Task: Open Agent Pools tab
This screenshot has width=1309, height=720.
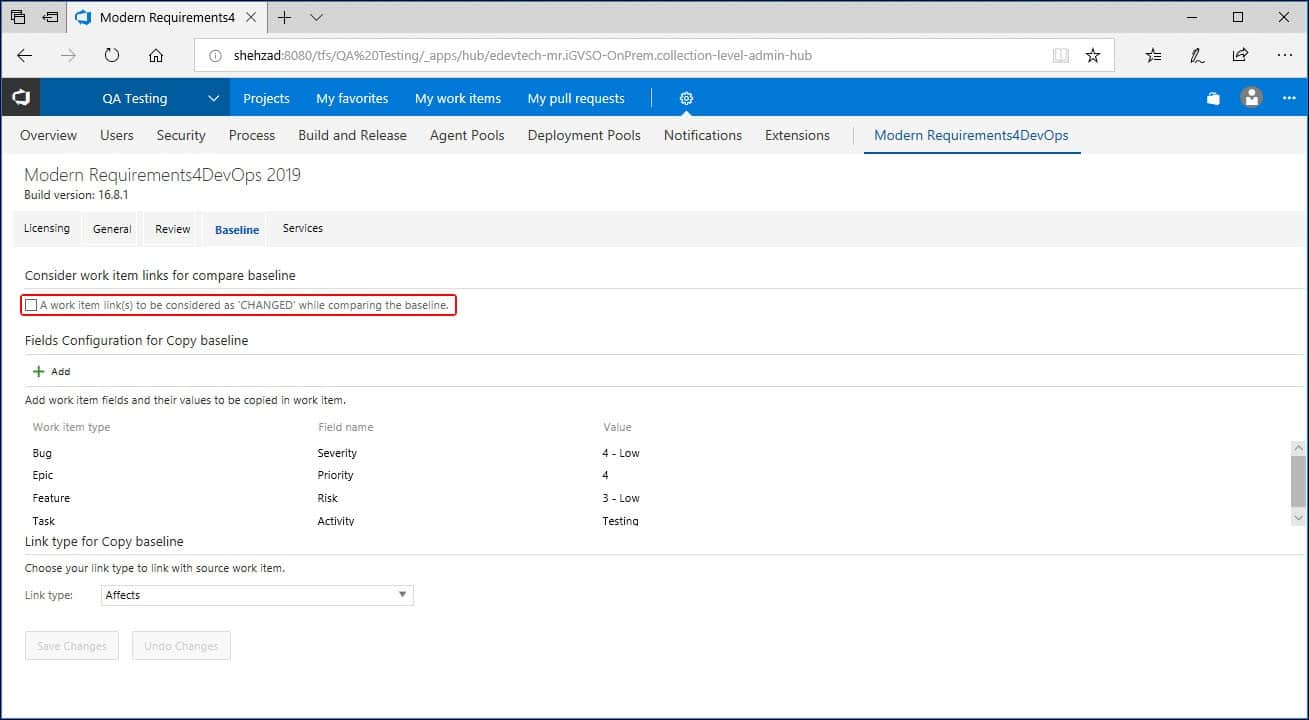Action: coord(467,135)
